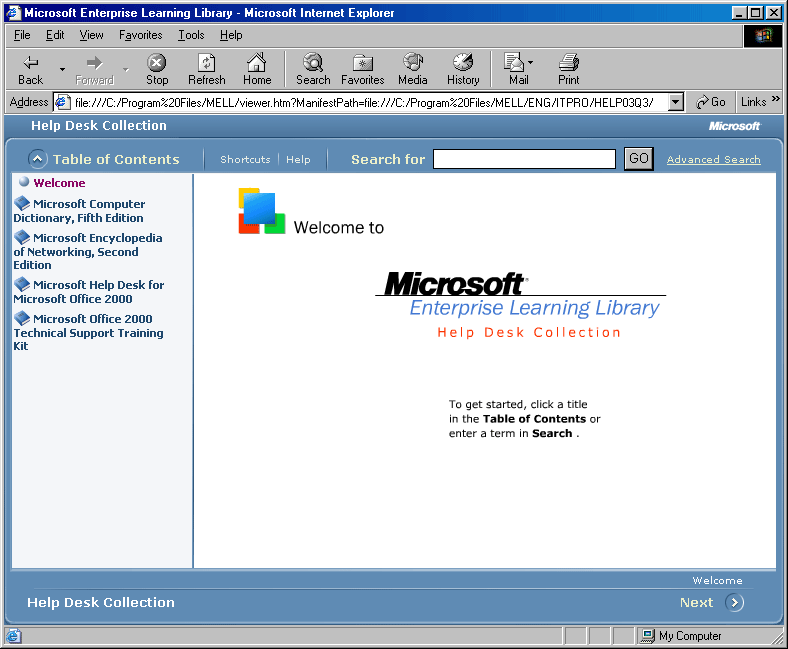Screen dimensions: 788x649
Task: Click the Mail toolbar icon
Action: [514, 62]
